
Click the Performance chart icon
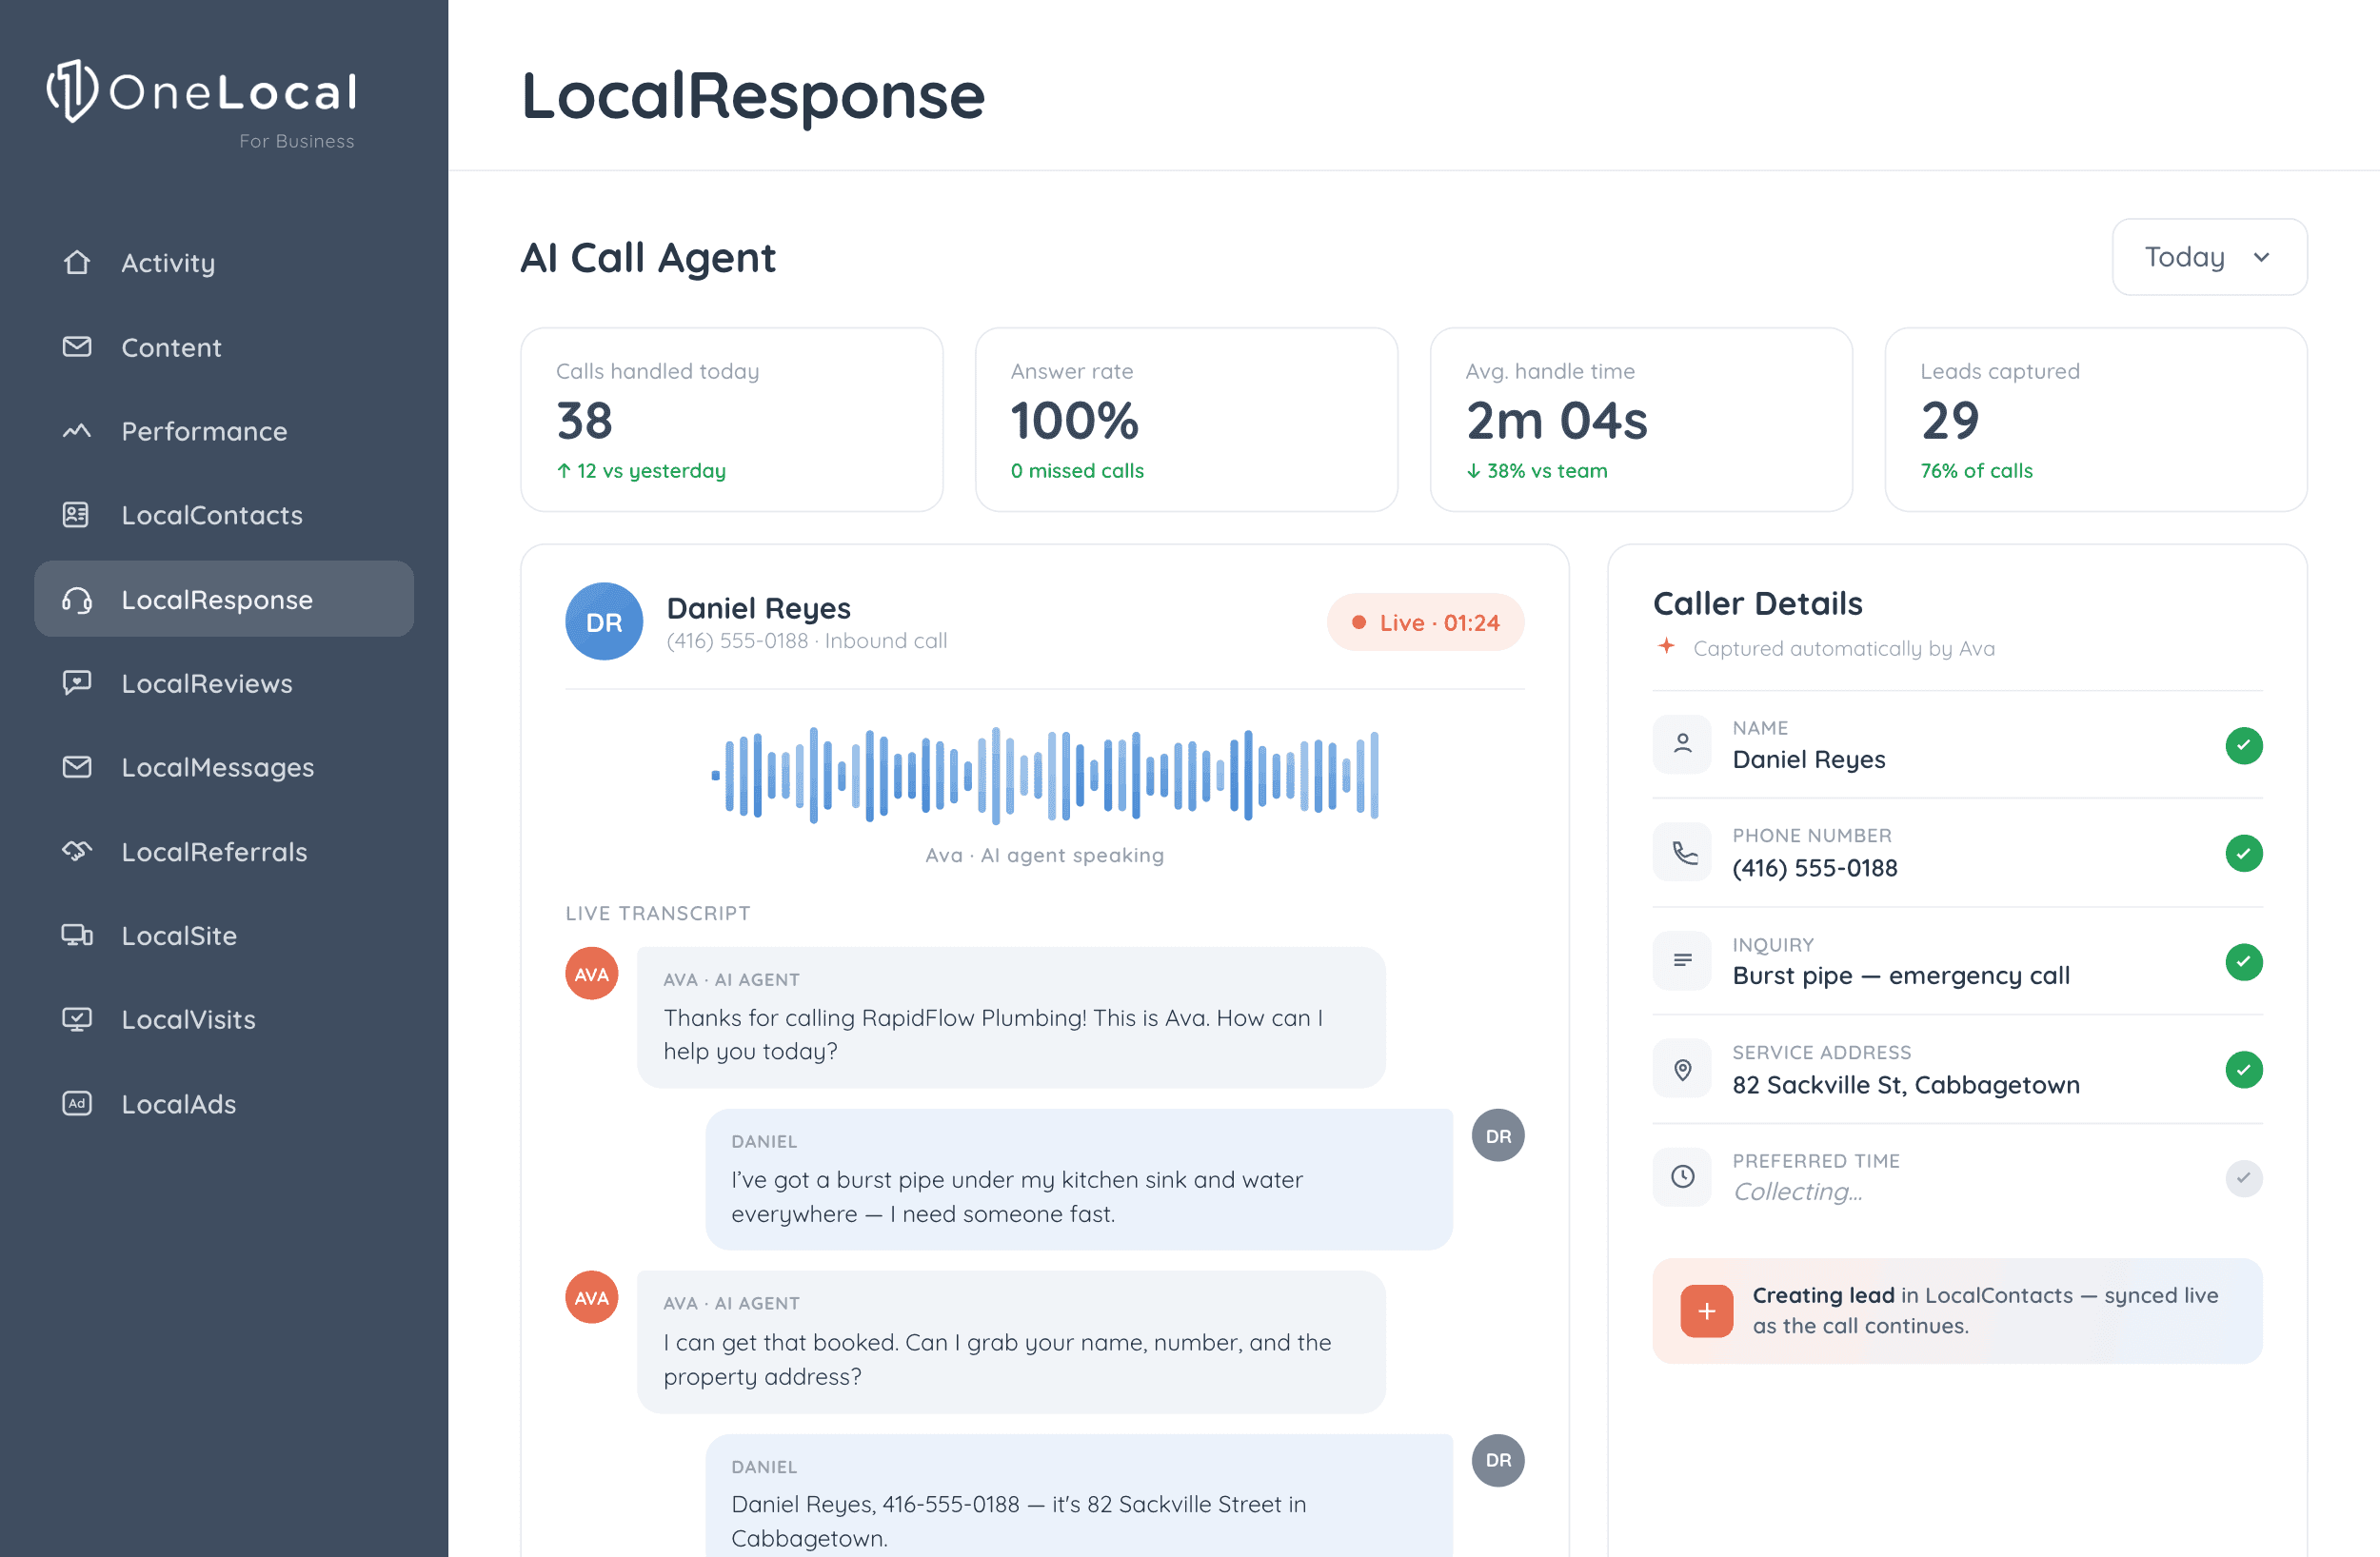click(77, 431)
